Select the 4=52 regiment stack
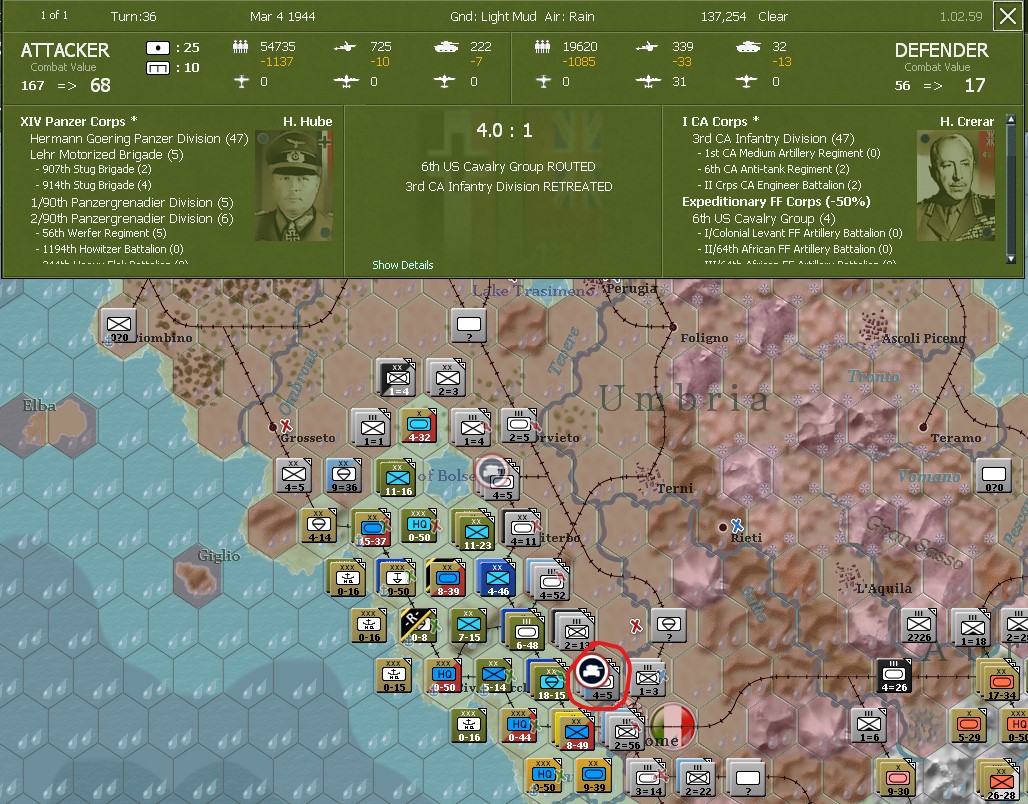This screenshot has width=1028, height=804. tap(549, 581)
